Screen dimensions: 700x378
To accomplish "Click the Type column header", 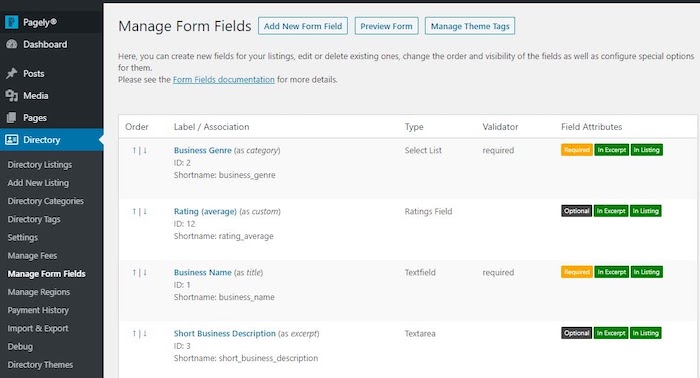I will (x=414, y=127).
